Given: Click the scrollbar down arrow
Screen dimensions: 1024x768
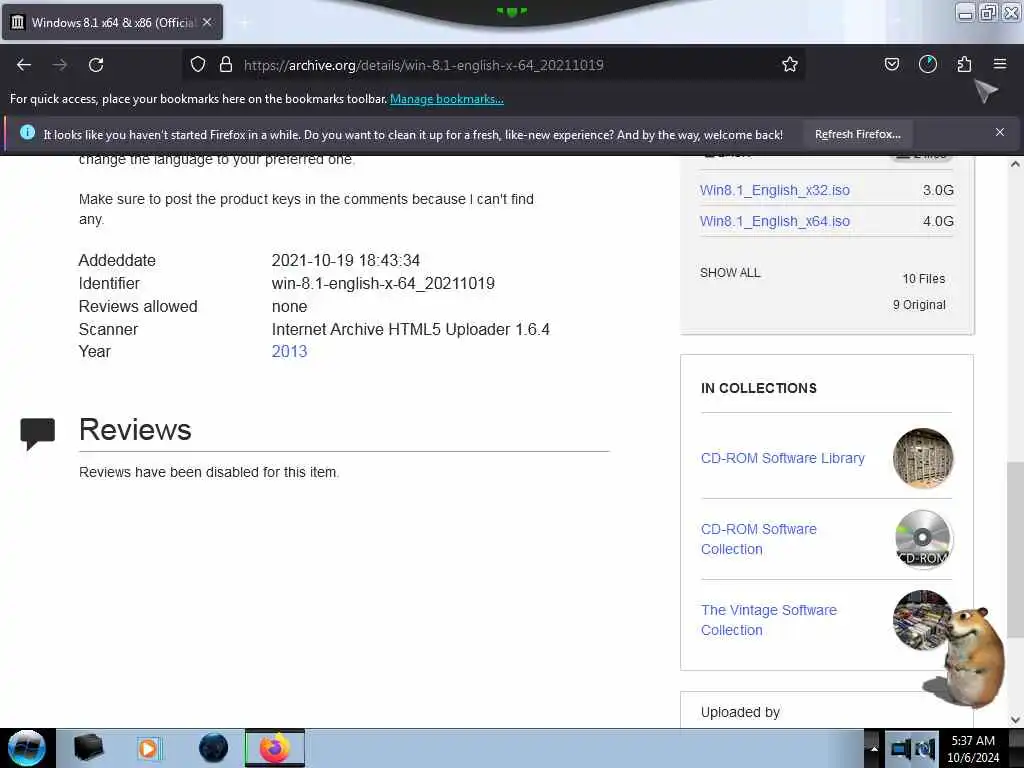Looking at the screenshot, I should [1015, 720].
